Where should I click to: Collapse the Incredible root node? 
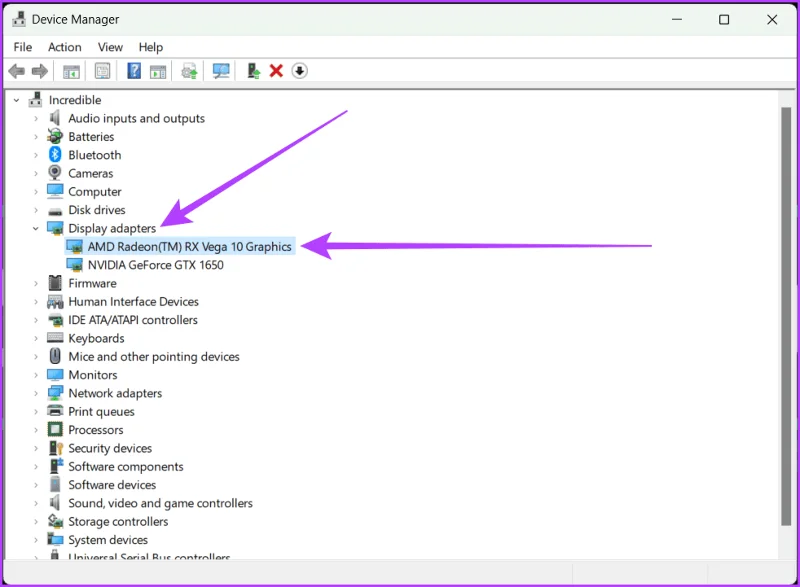click(x=17, y=100)
